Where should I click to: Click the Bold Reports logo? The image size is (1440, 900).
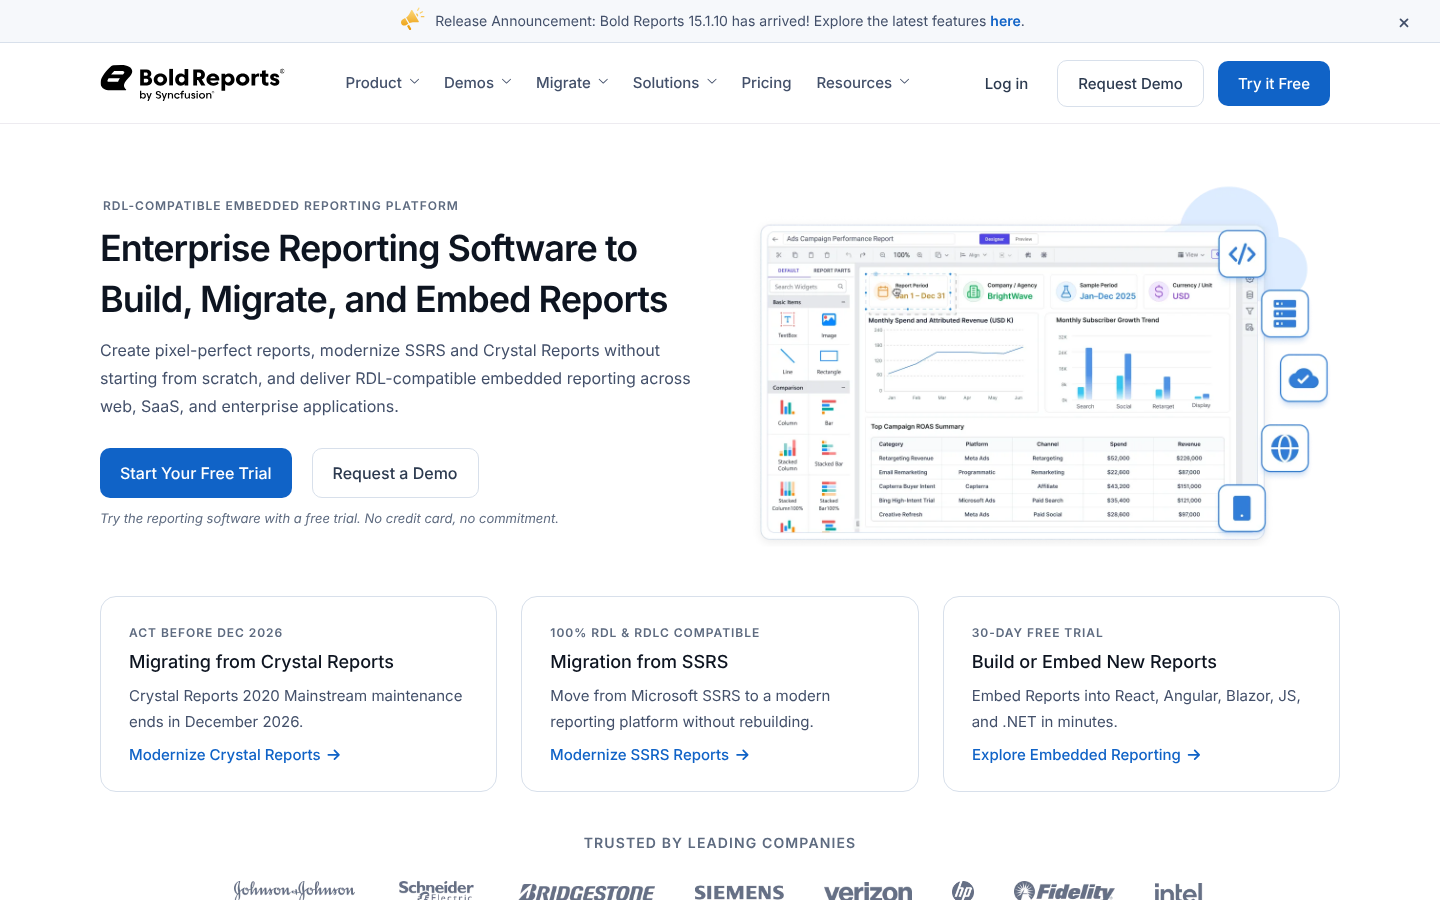coord(192,83)
